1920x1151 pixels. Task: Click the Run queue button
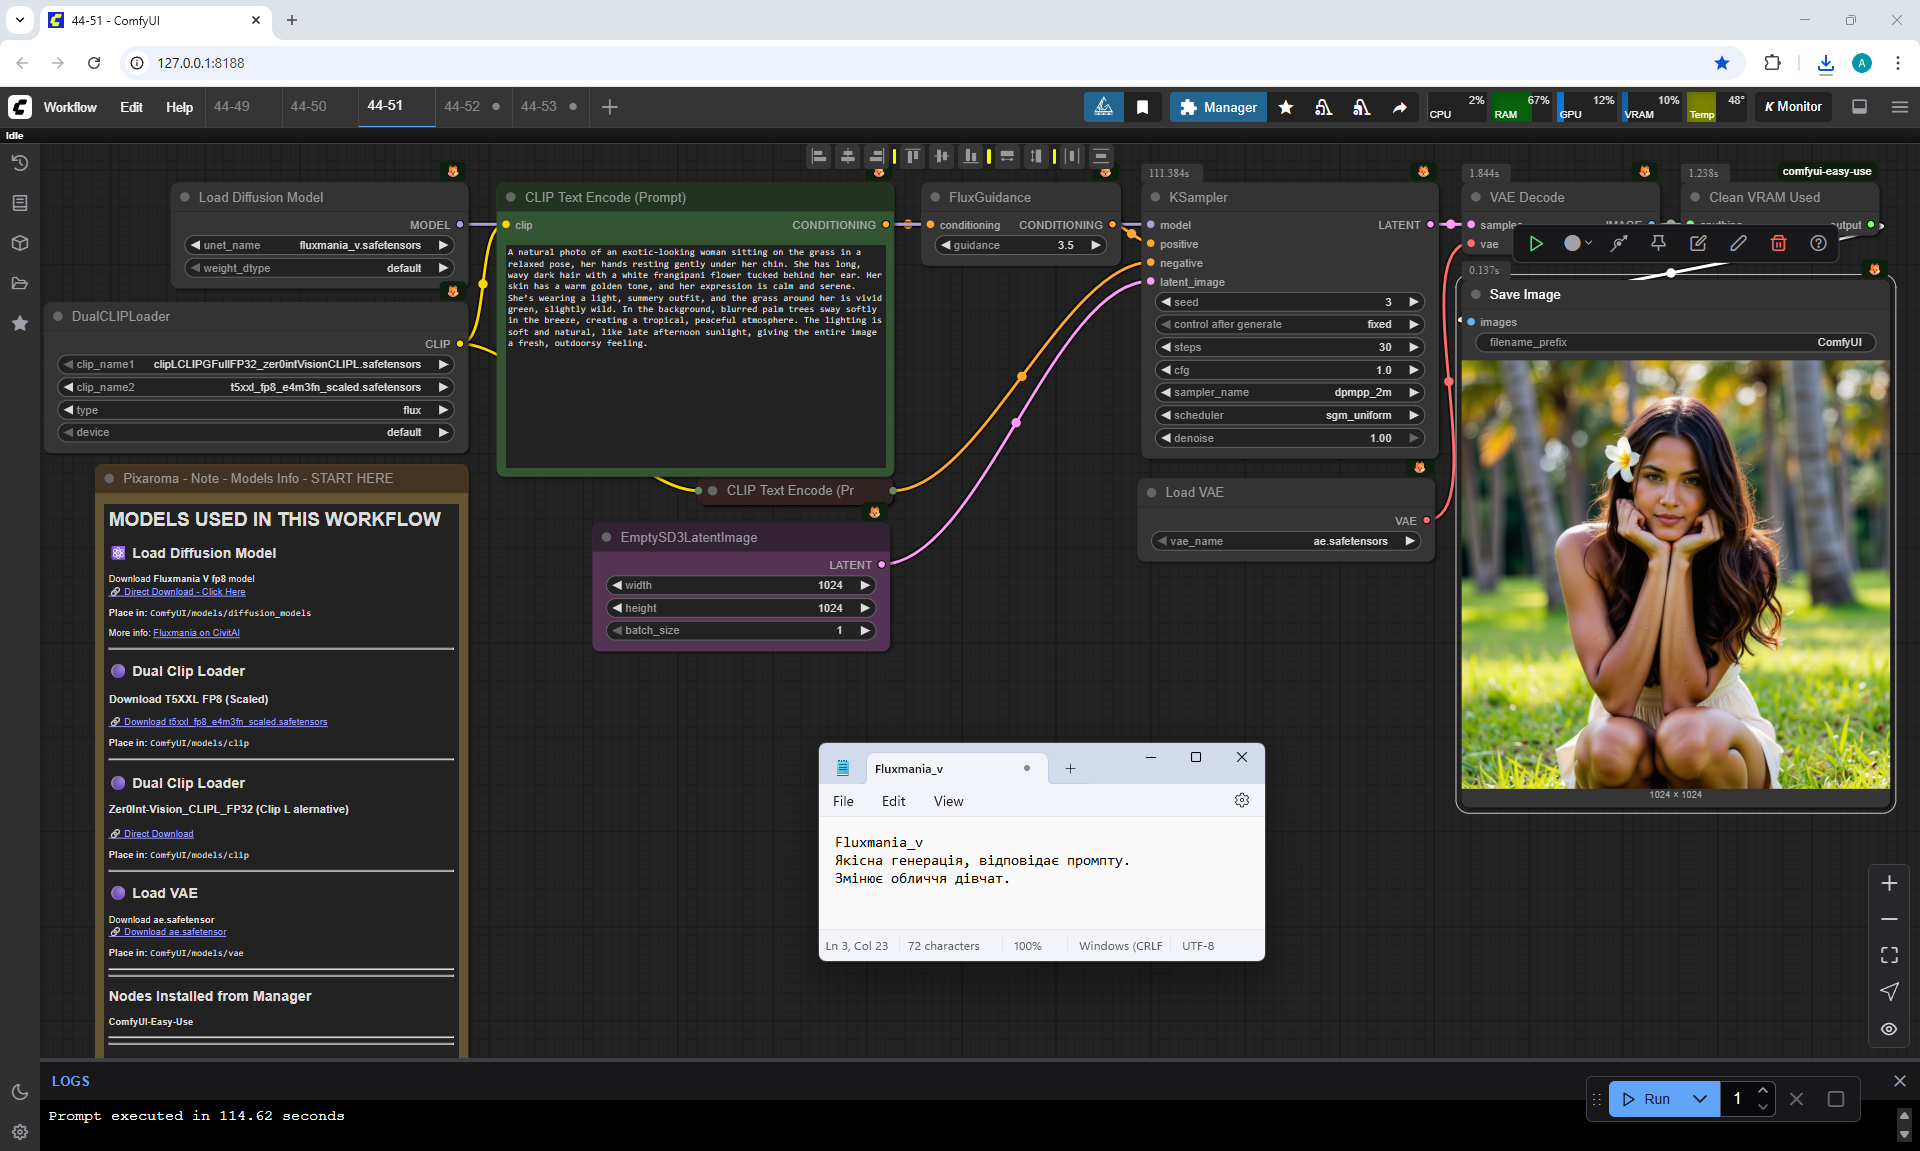pyautogui.click(x=1646, y=1099)
